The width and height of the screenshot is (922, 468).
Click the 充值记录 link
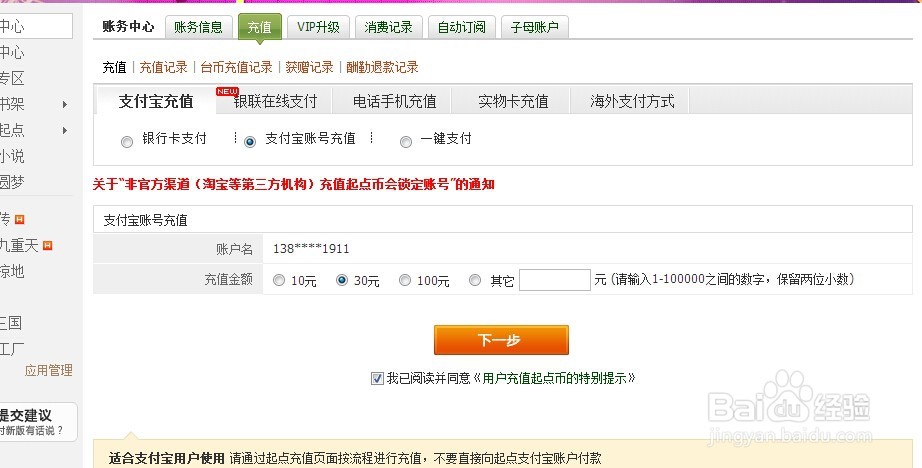pos(163,67)
